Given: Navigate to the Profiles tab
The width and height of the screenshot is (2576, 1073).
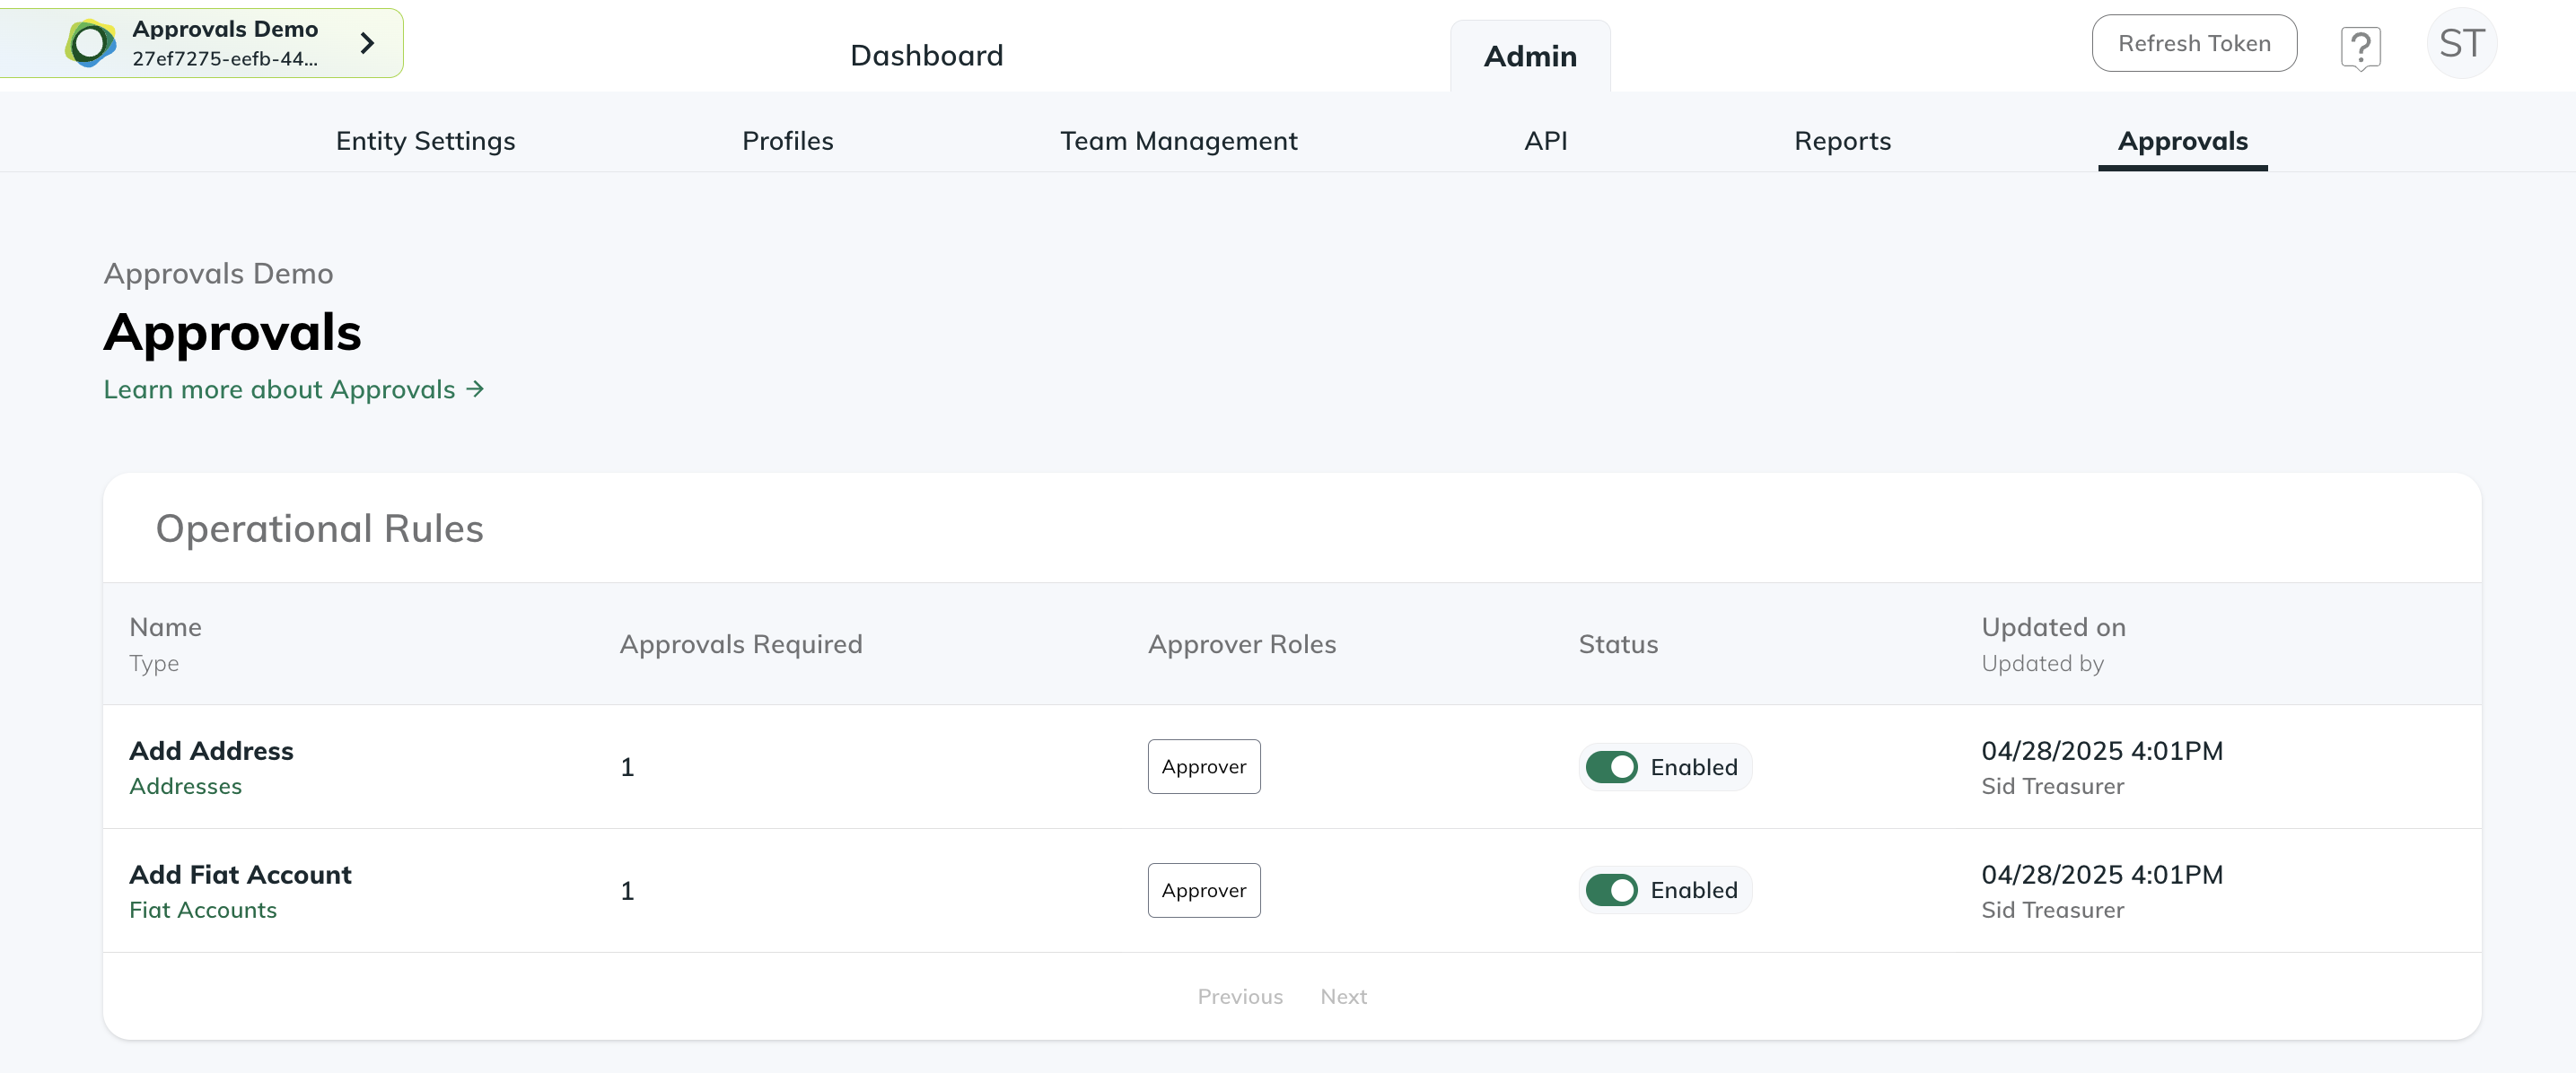Looking at the screenshot, I should pyautogui.click(x=787, y=141).
